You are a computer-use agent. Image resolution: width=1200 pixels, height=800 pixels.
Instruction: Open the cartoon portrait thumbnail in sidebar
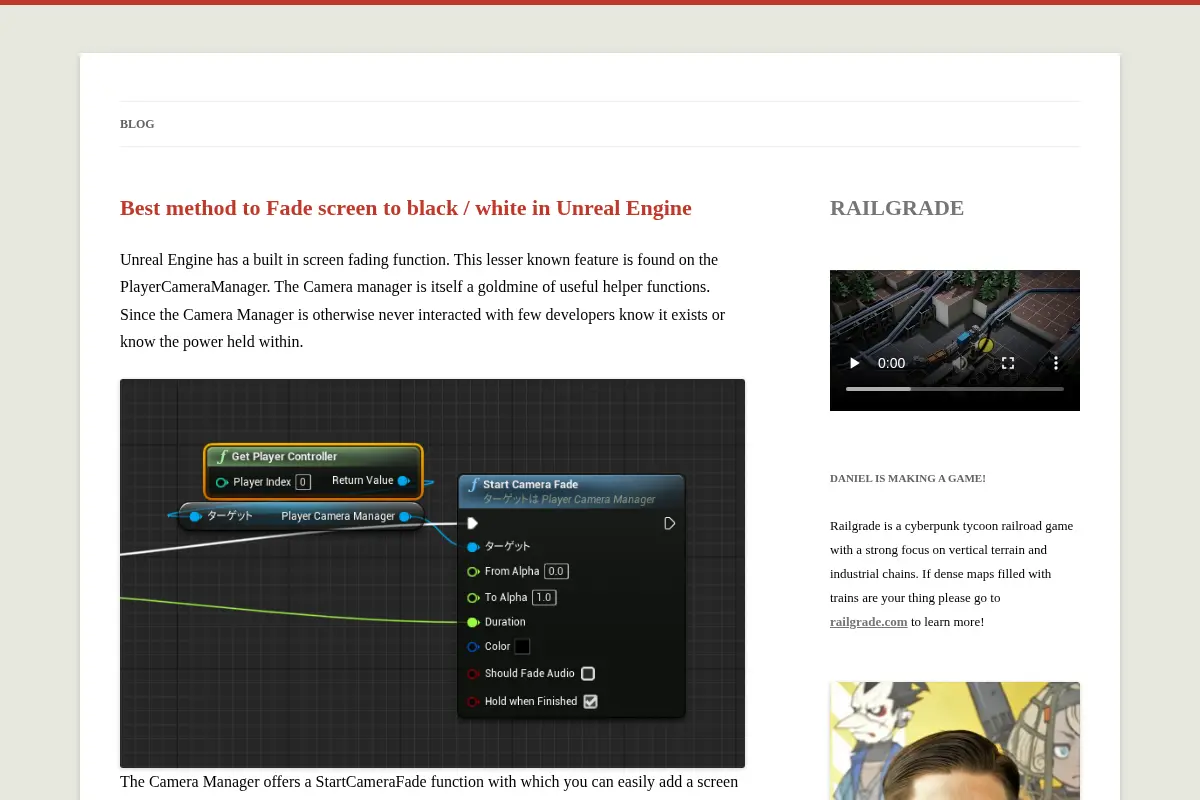pos(955,741)
